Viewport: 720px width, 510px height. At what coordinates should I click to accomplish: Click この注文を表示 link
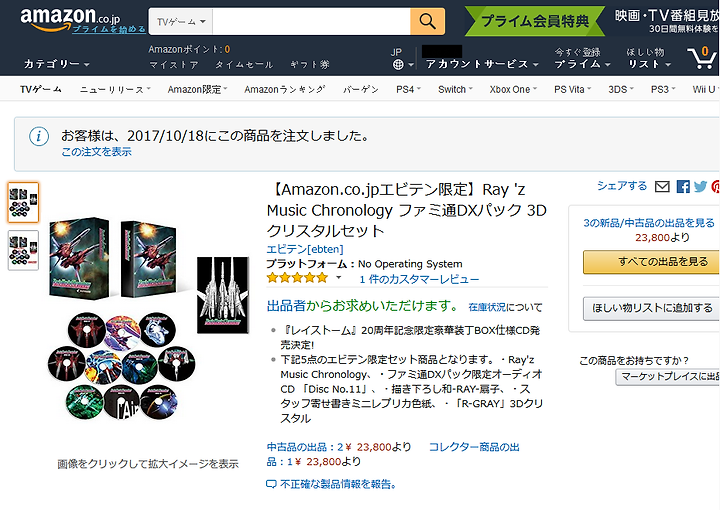pos(96,152)
